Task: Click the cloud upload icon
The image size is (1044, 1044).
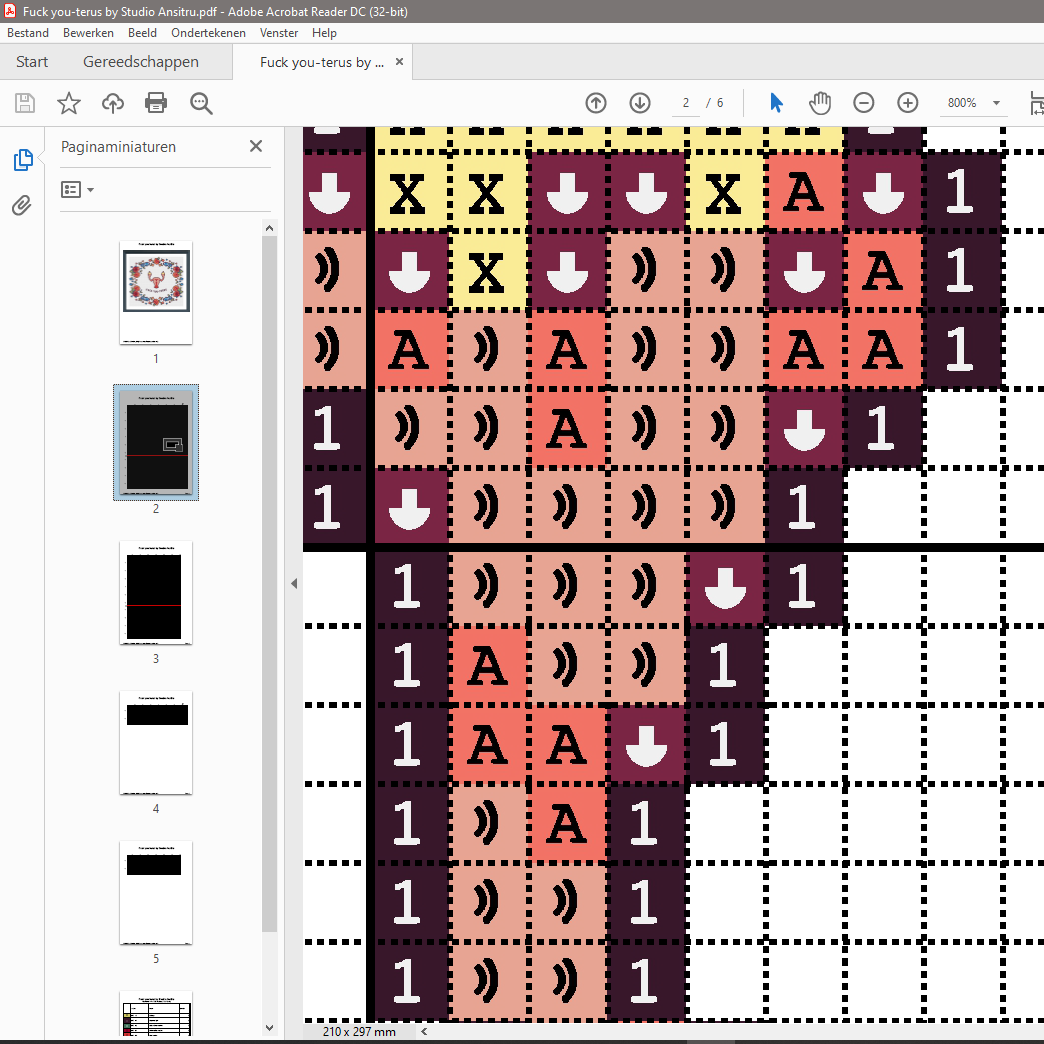Action: click(x=113, y=103)
